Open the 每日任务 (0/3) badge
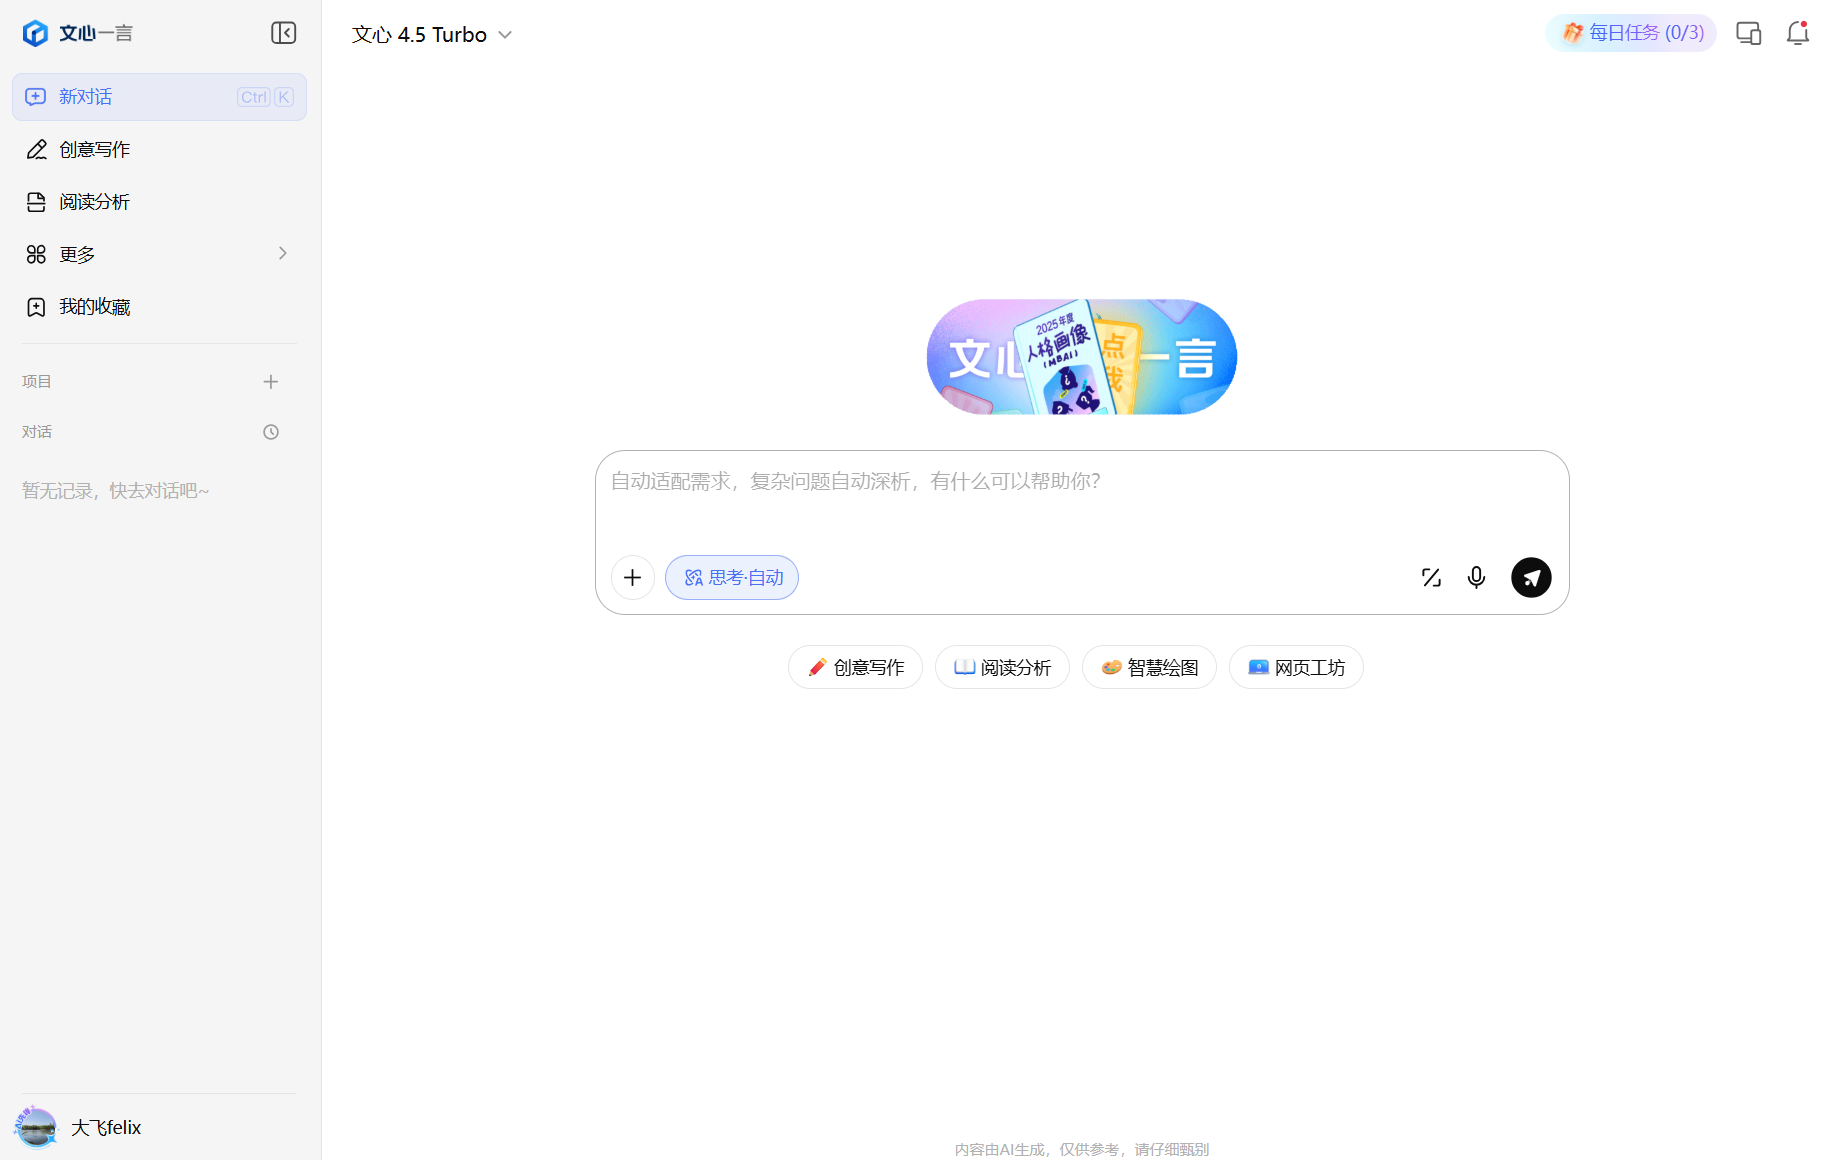The width and height of the screenshot is (1835, 1160). click(1631, 33)
